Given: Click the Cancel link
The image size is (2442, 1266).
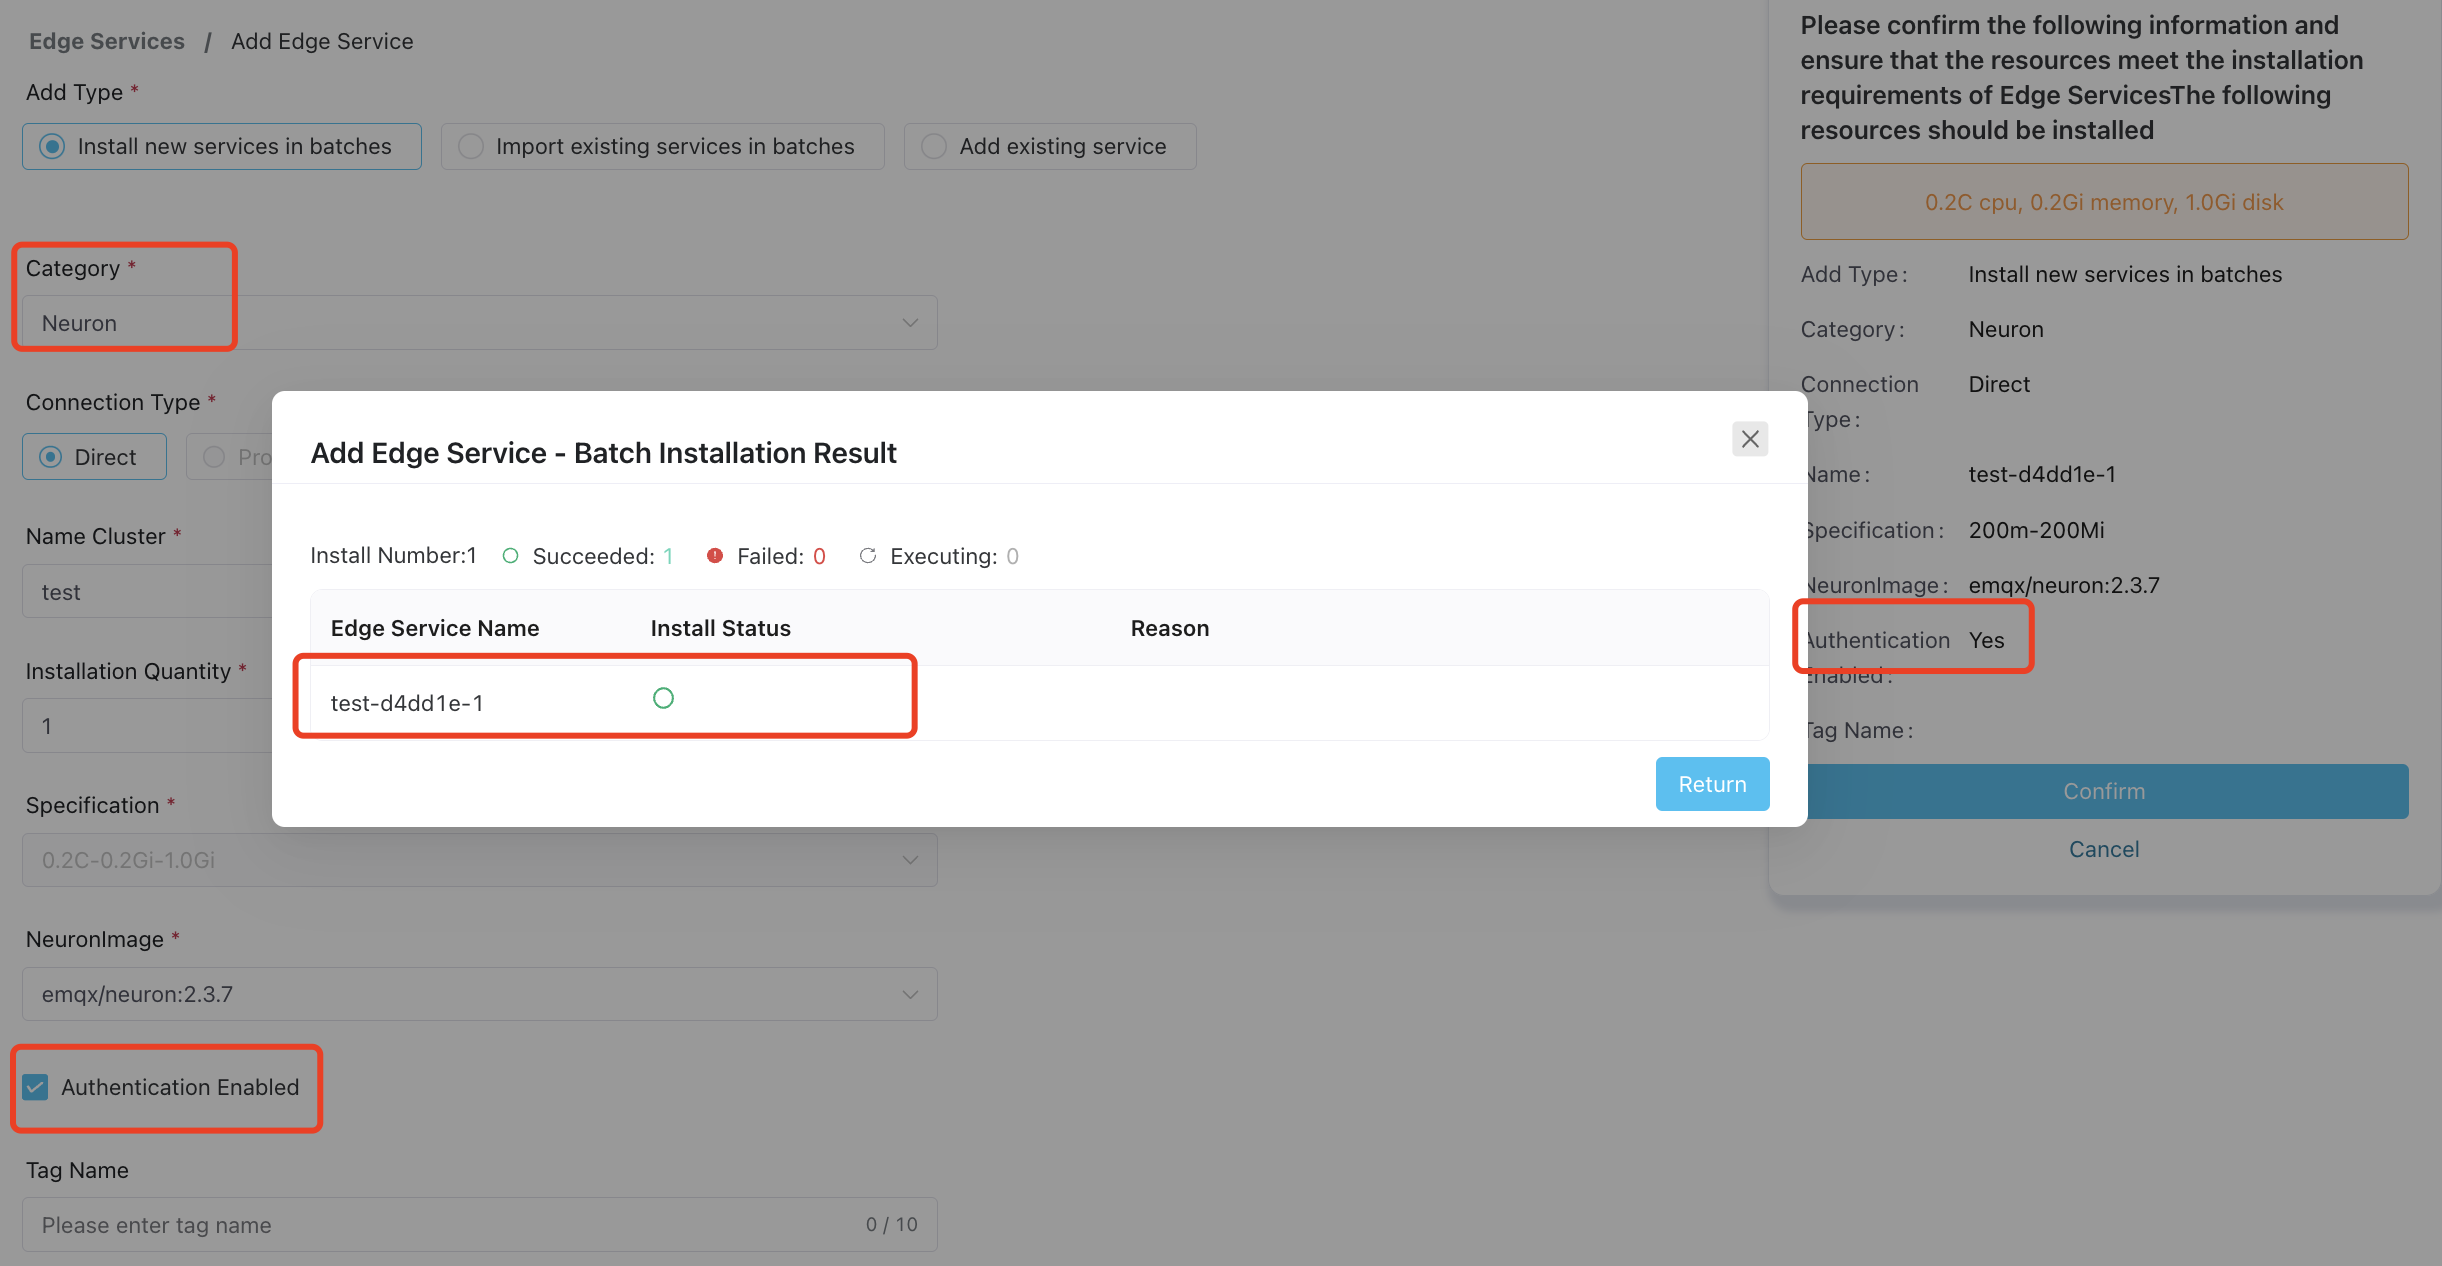Looking at the screenshot, I should tap(2104, 849).
